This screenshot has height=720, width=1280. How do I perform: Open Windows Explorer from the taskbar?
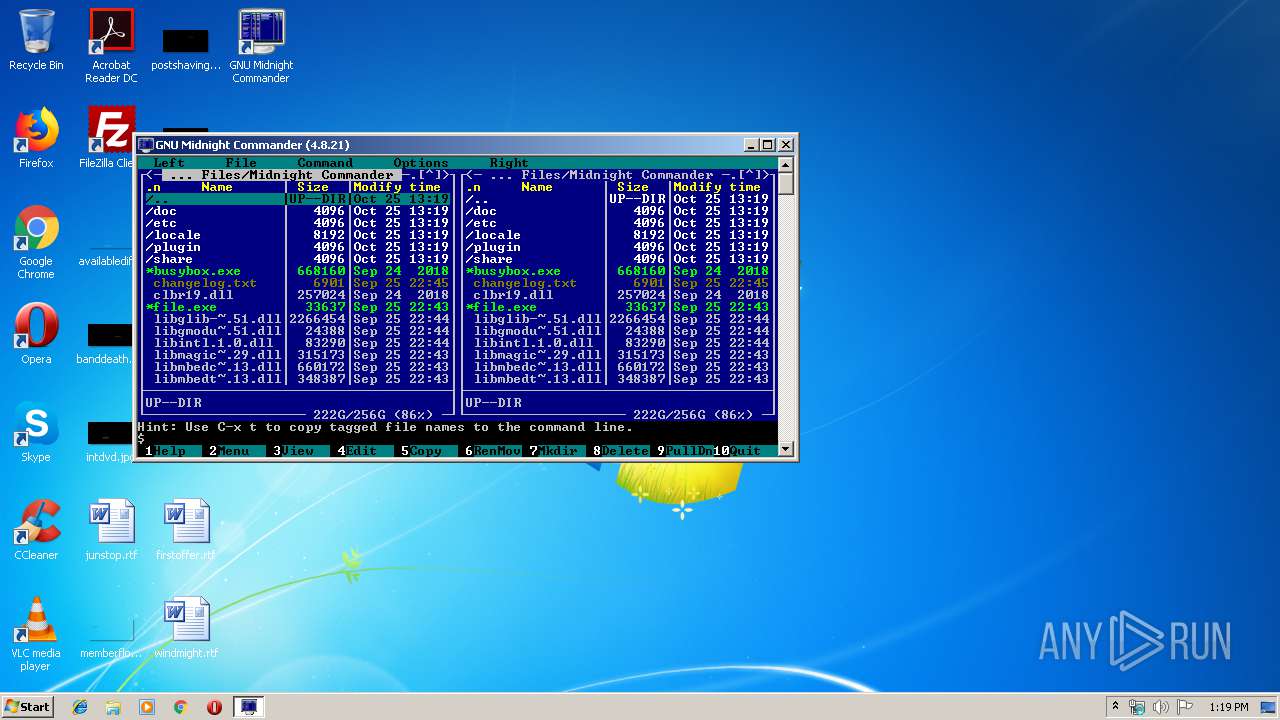[113, 707]
